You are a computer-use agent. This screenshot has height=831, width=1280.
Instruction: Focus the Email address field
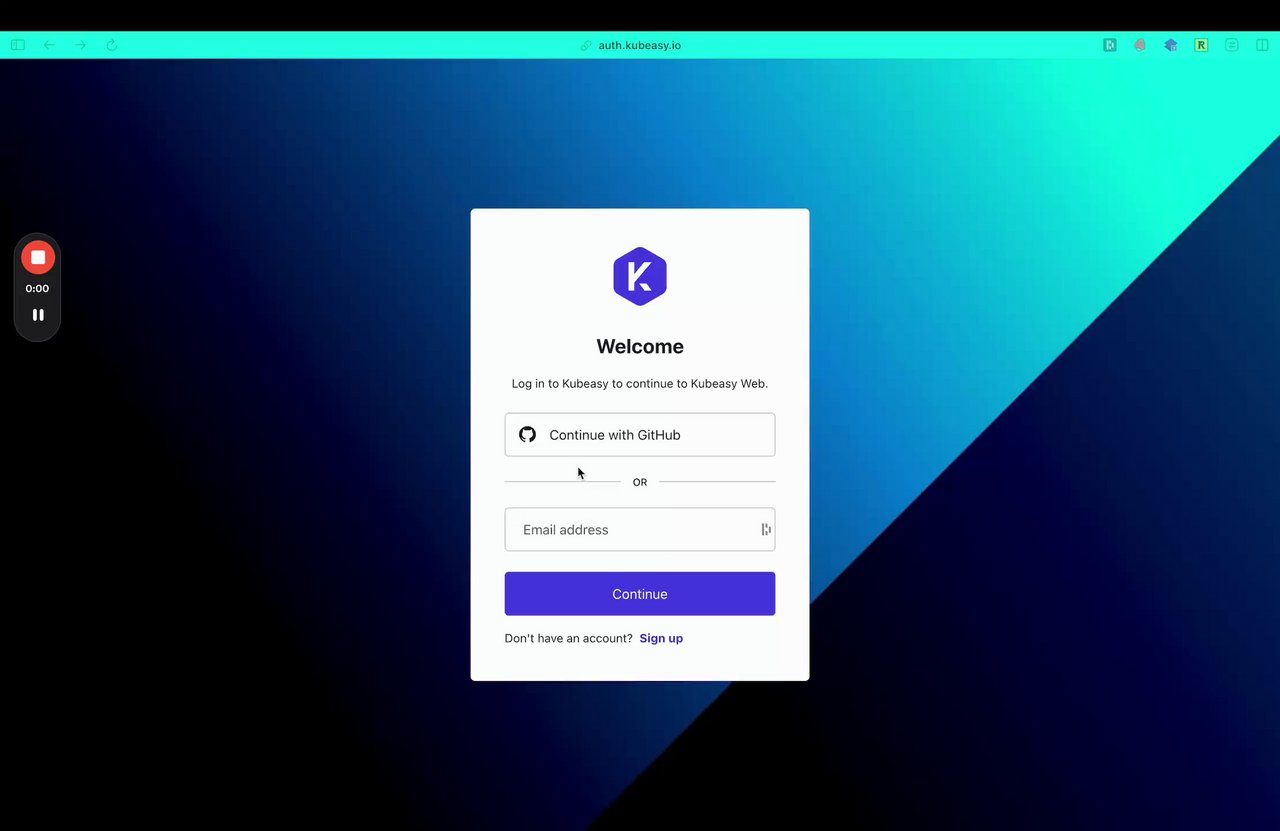[x=640, y=530]
